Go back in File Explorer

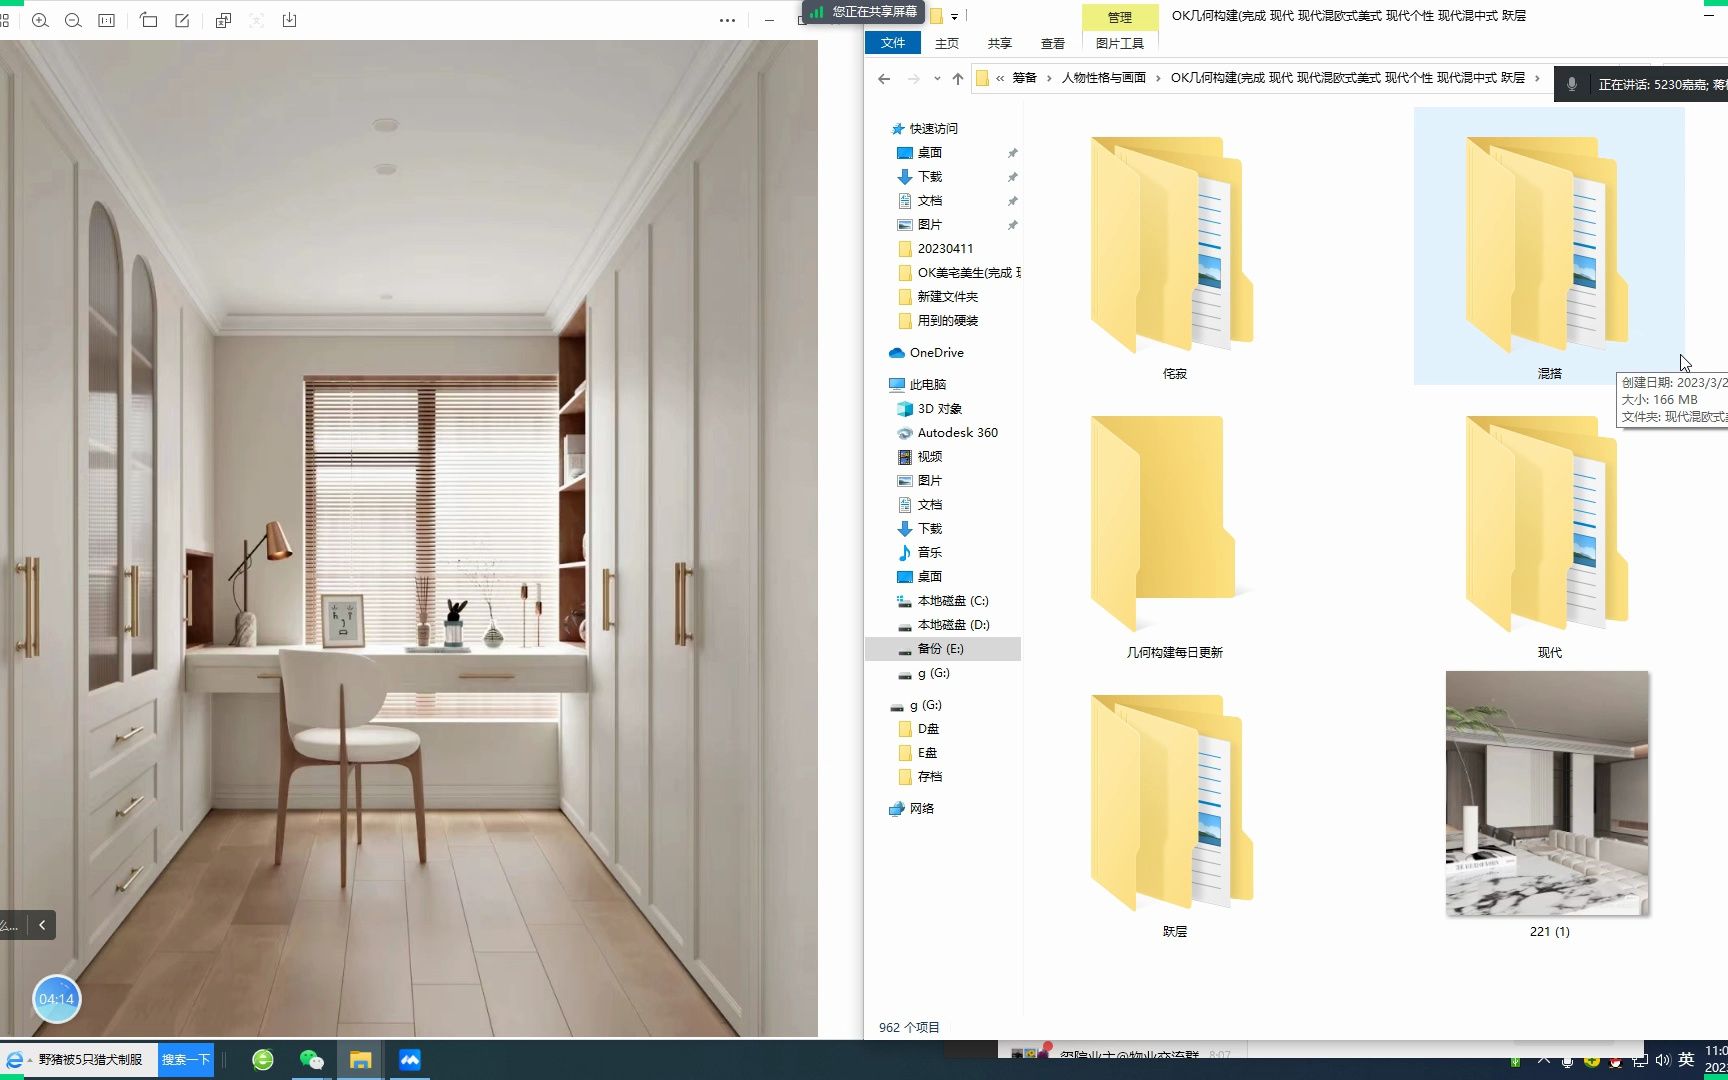884,78
